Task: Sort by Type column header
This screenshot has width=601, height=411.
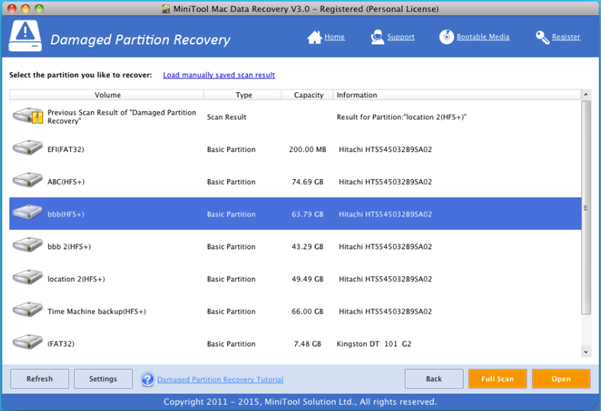Action: coord(243,95)
